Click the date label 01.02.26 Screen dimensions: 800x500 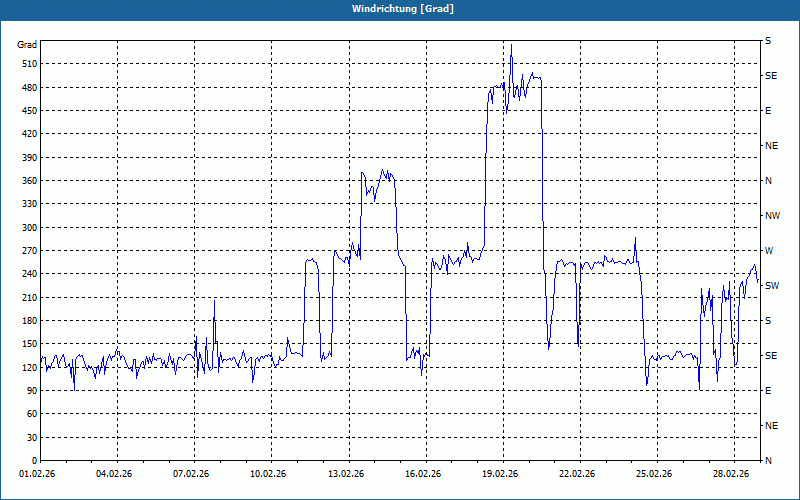tap(37, 474)
